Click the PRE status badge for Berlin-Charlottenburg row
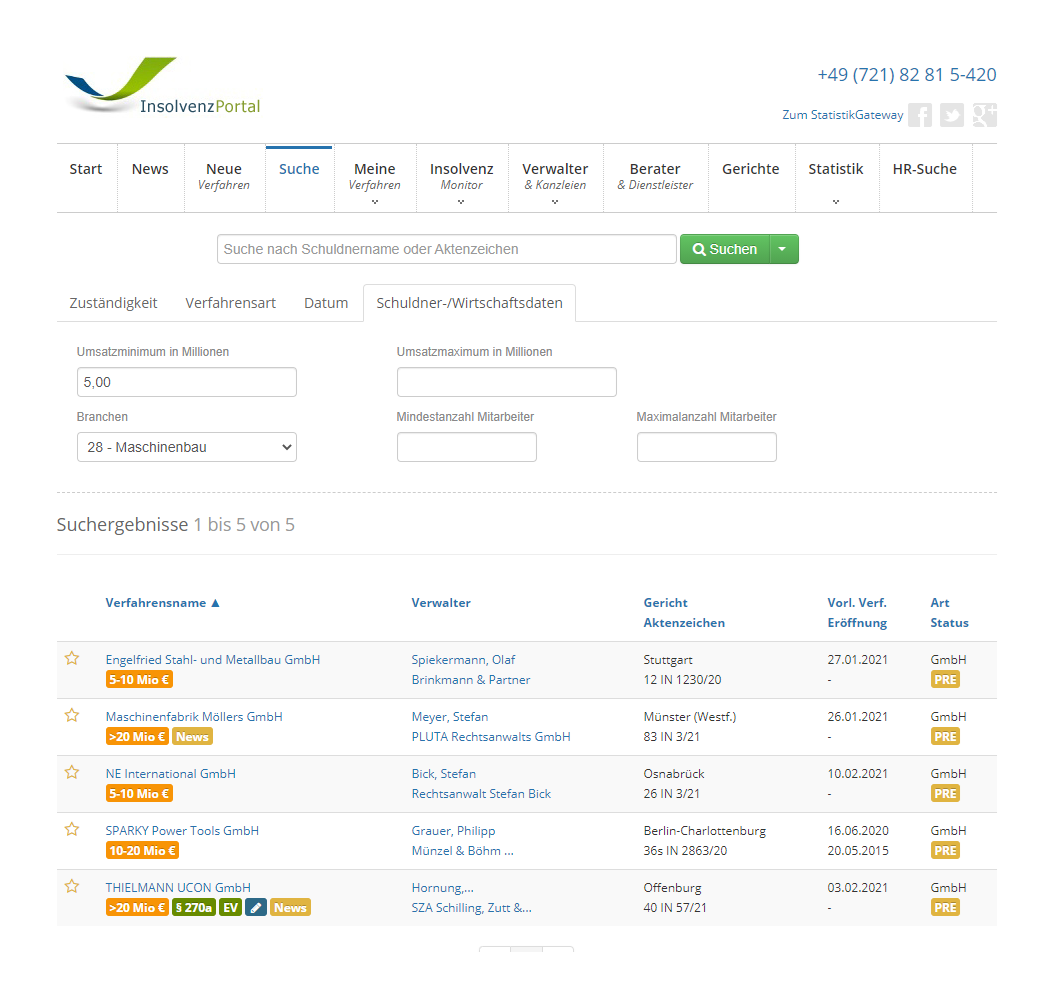Image resolution: width=1054 pixels, height=983 pixels. (x=945, y=851)
